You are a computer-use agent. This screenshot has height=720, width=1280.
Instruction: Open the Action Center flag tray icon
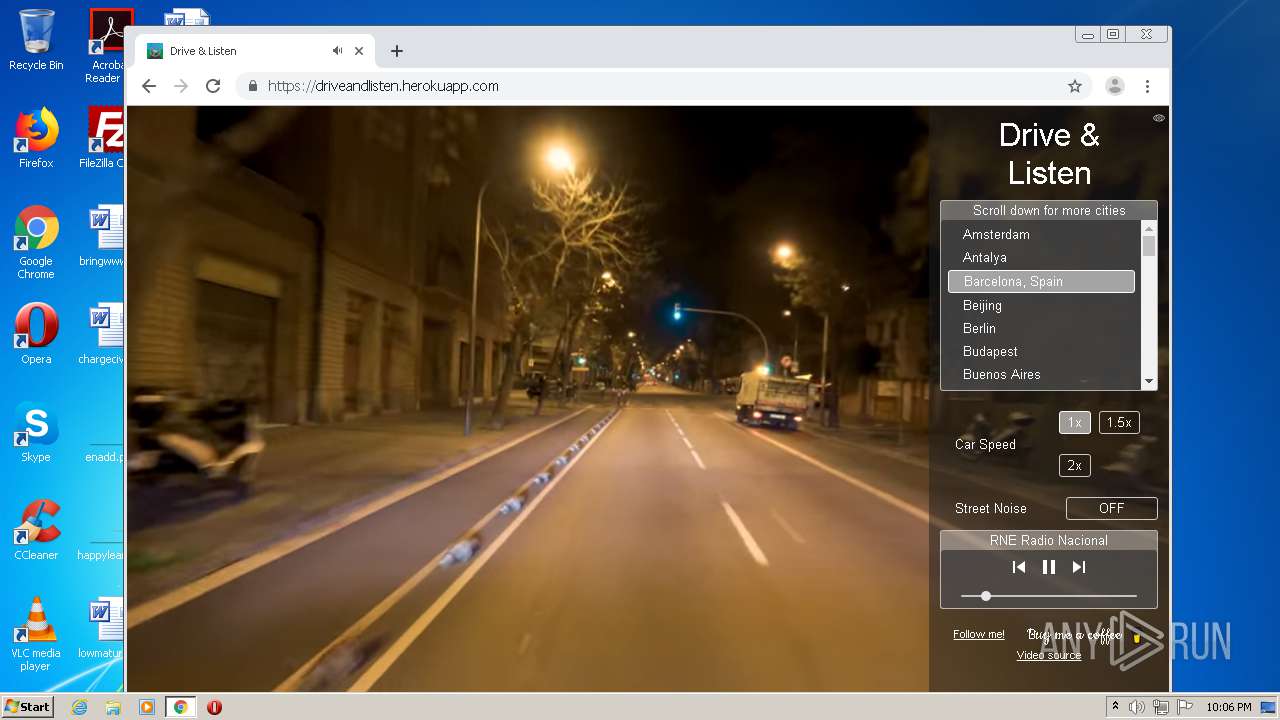tap(1184, 707)
